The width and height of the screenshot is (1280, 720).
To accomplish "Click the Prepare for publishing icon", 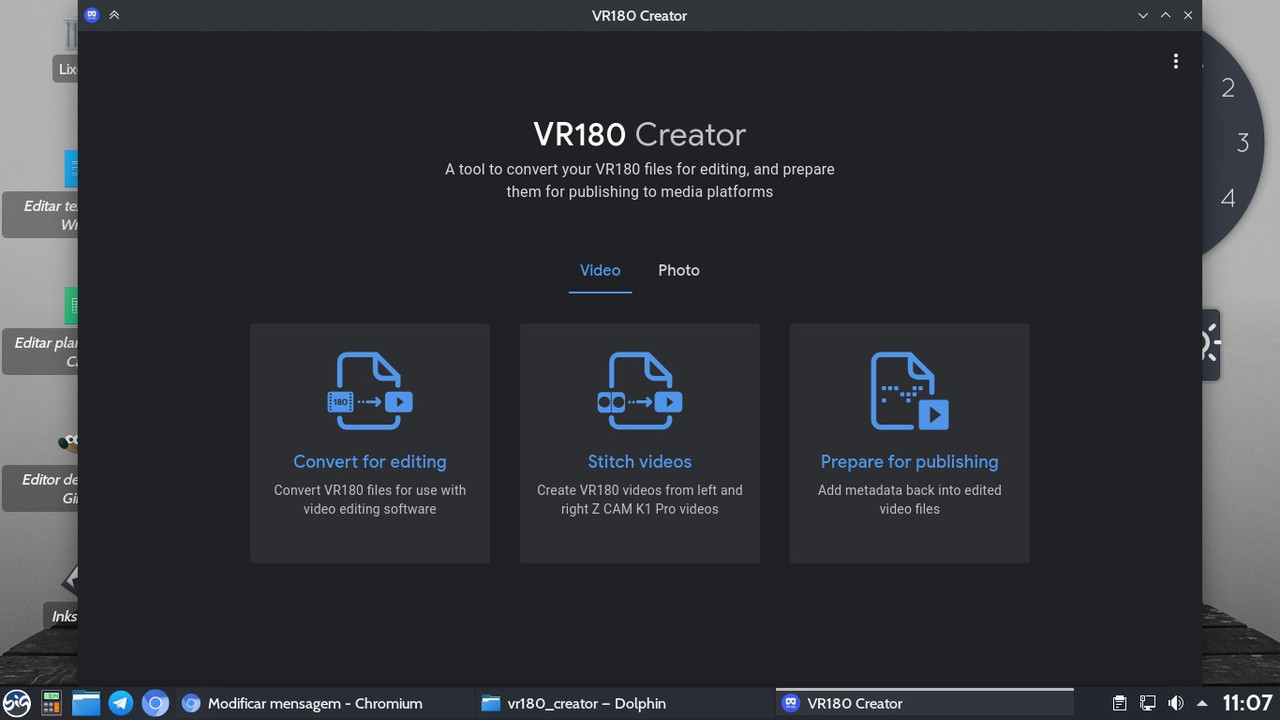I will coord(910,391).
